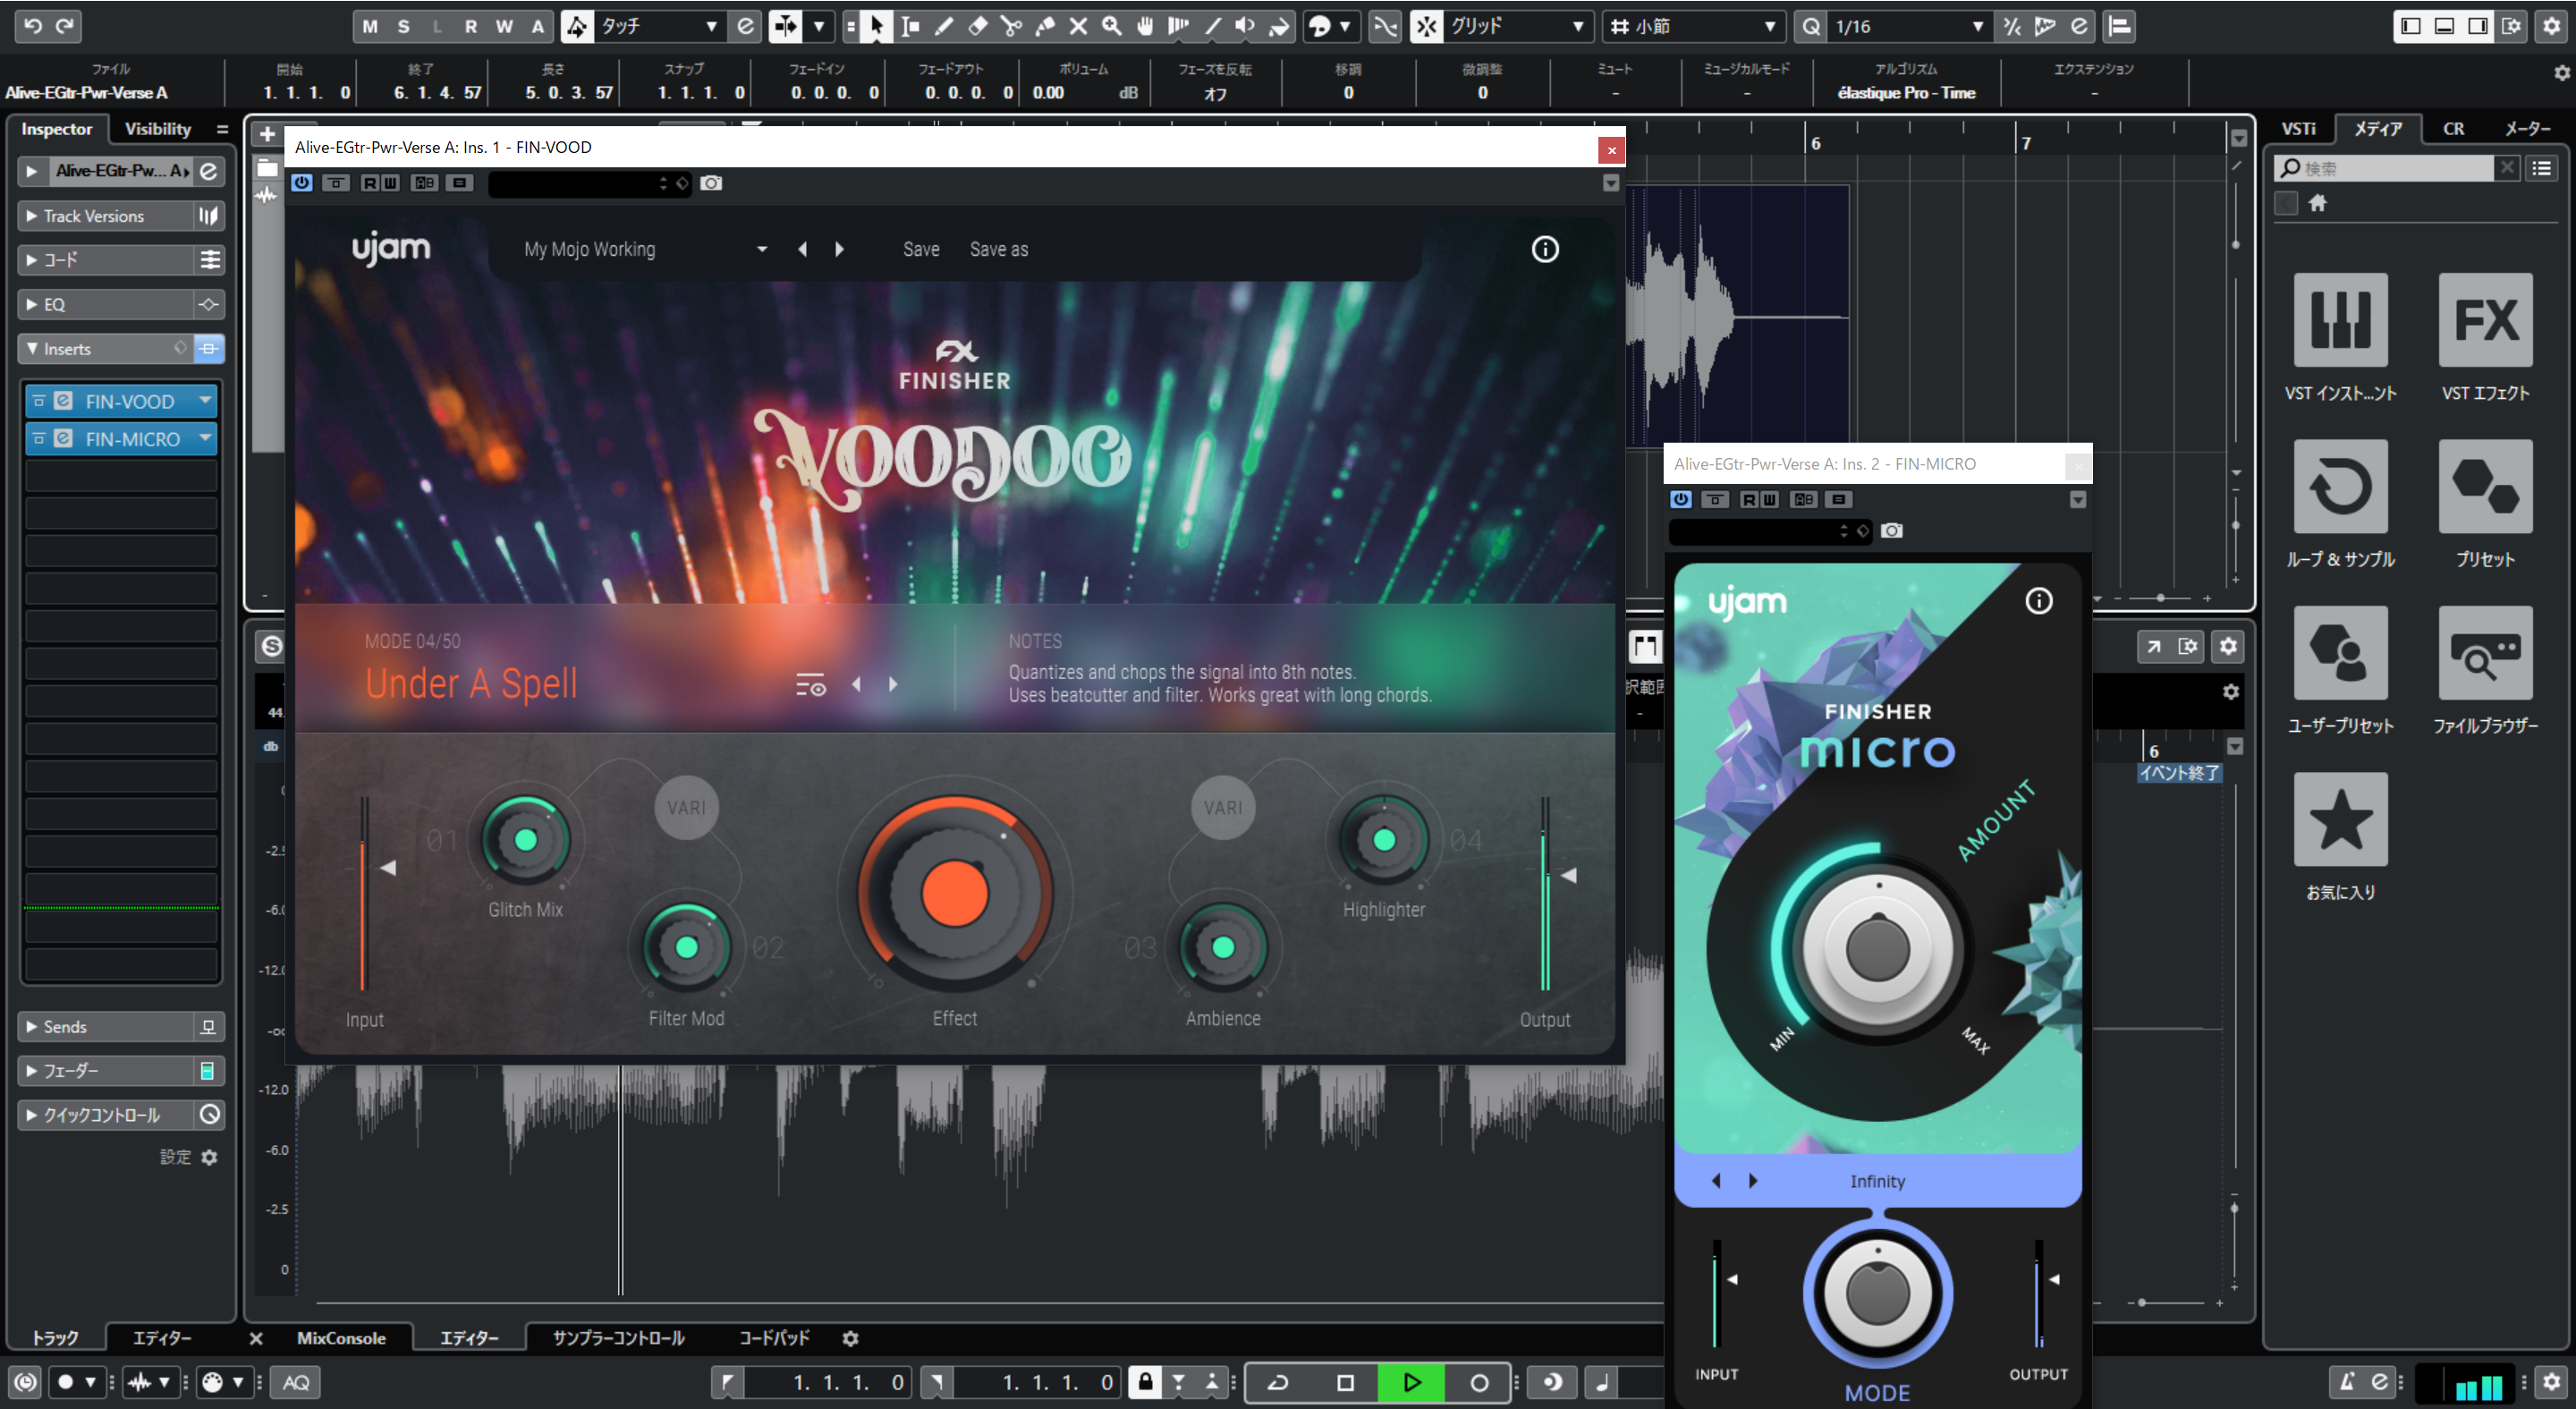Click AQ button in transport bar
Screen dimensions: 2576x1409
click(x=295, y=1382)
